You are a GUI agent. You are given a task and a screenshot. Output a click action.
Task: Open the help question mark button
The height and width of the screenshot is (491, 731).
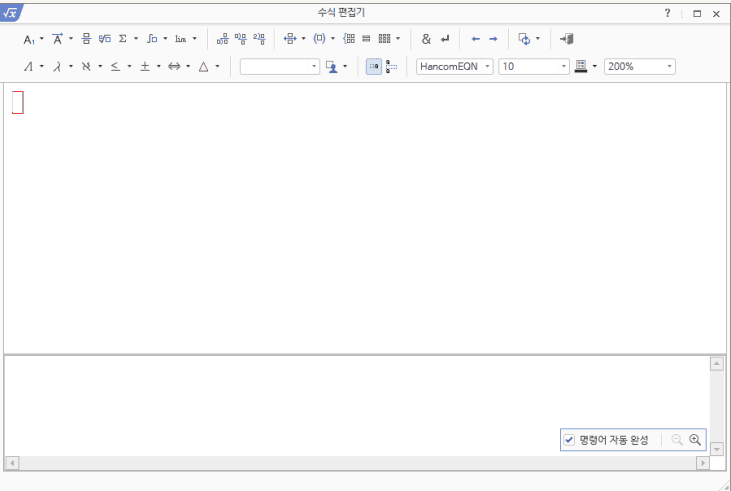pos(667,13)
